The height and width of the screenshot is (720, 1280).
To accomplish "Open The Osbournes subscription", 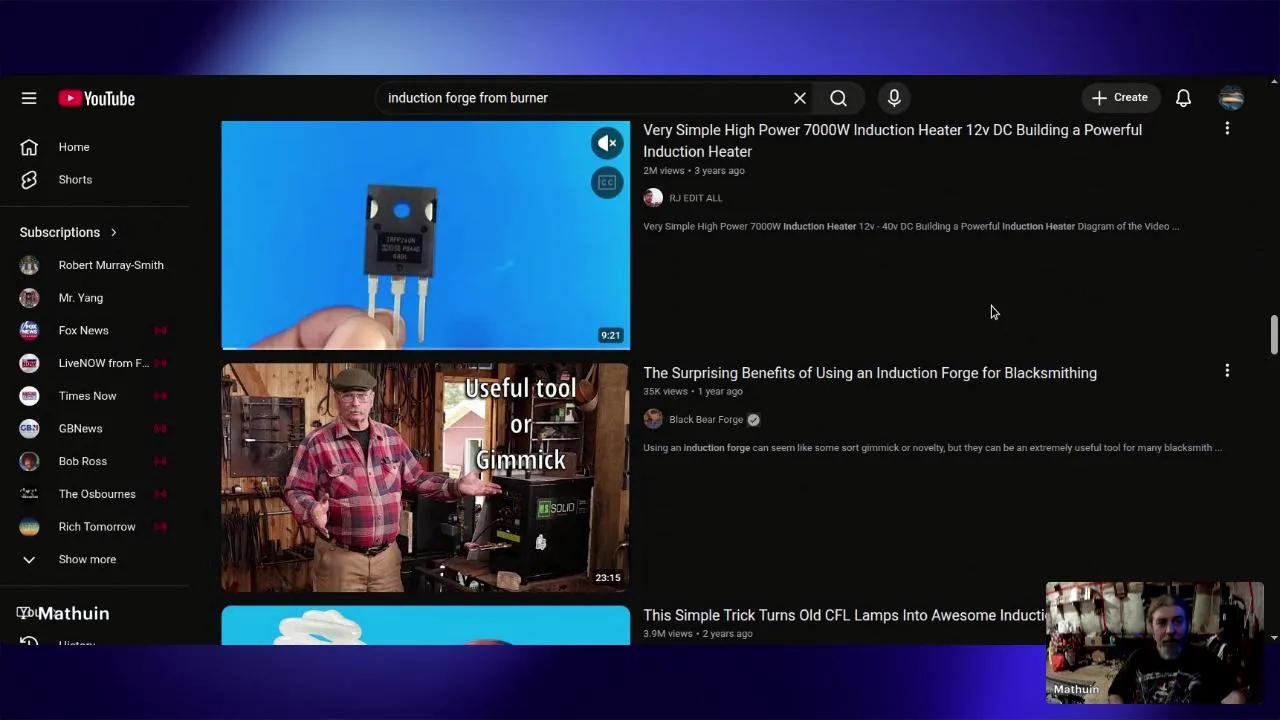I will pyautogui.click(x=95, y=494).
